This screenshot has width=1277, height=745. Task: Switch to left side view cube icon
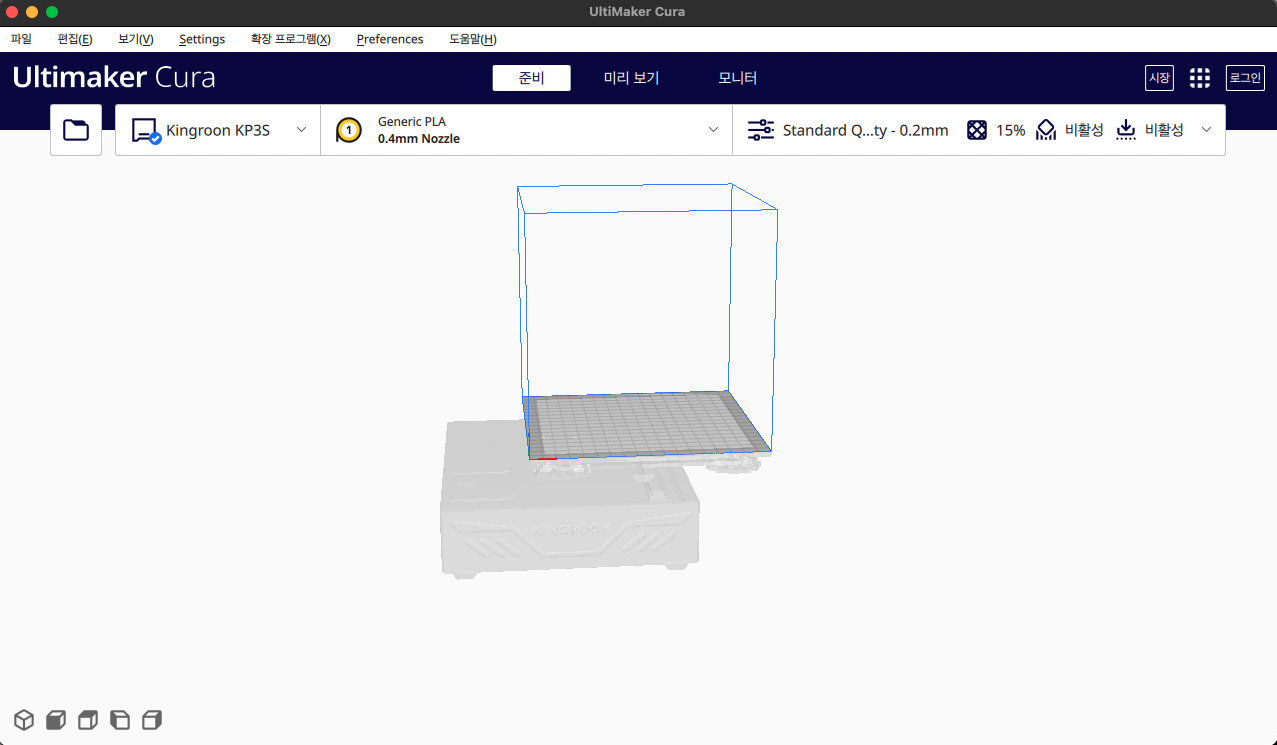[x=120, y=719]
